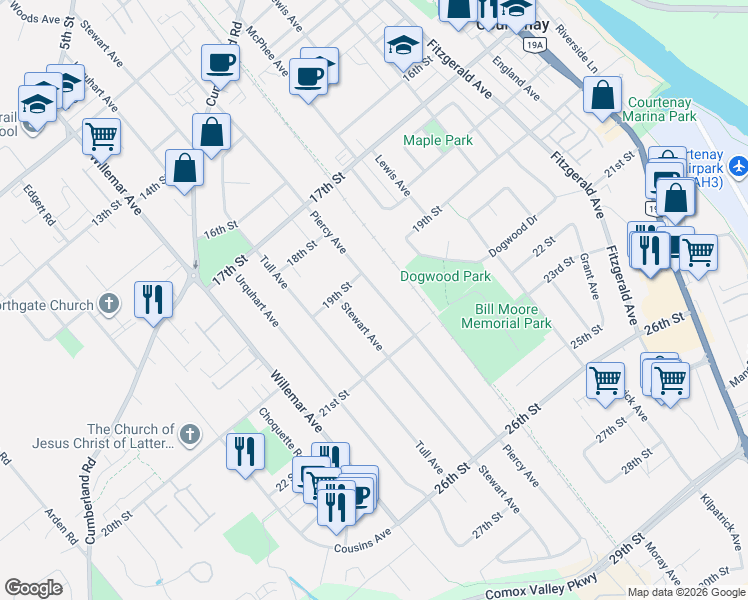Open the Map data ©2026 Google attribution
This screenshot has width=748, height=600.
pos(686,592)
